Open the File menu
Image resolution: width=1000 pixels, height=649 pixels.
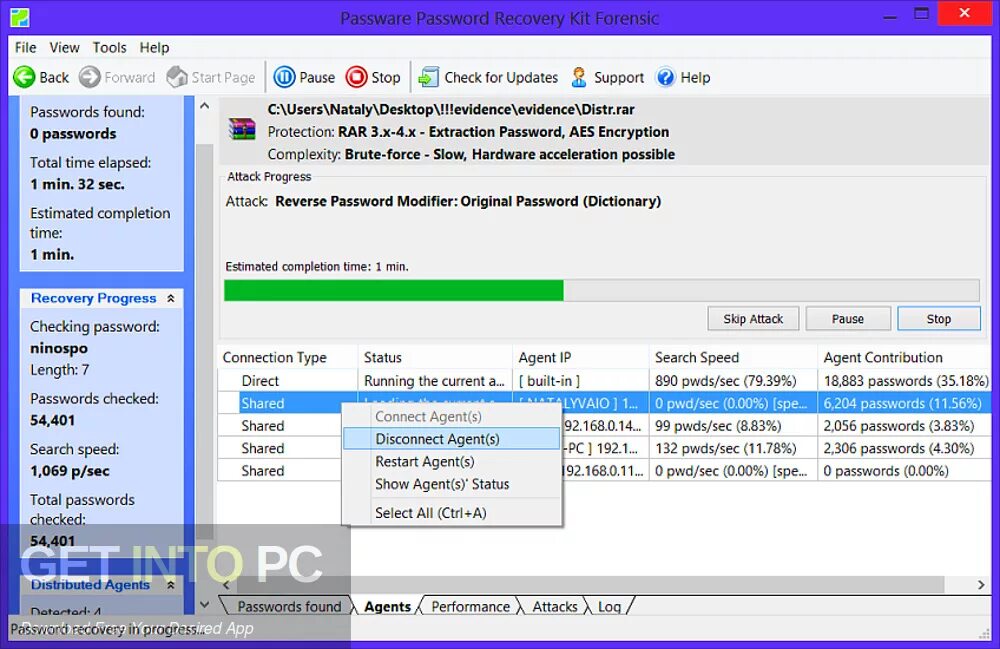pyautogui.click(x=26, y=47)
